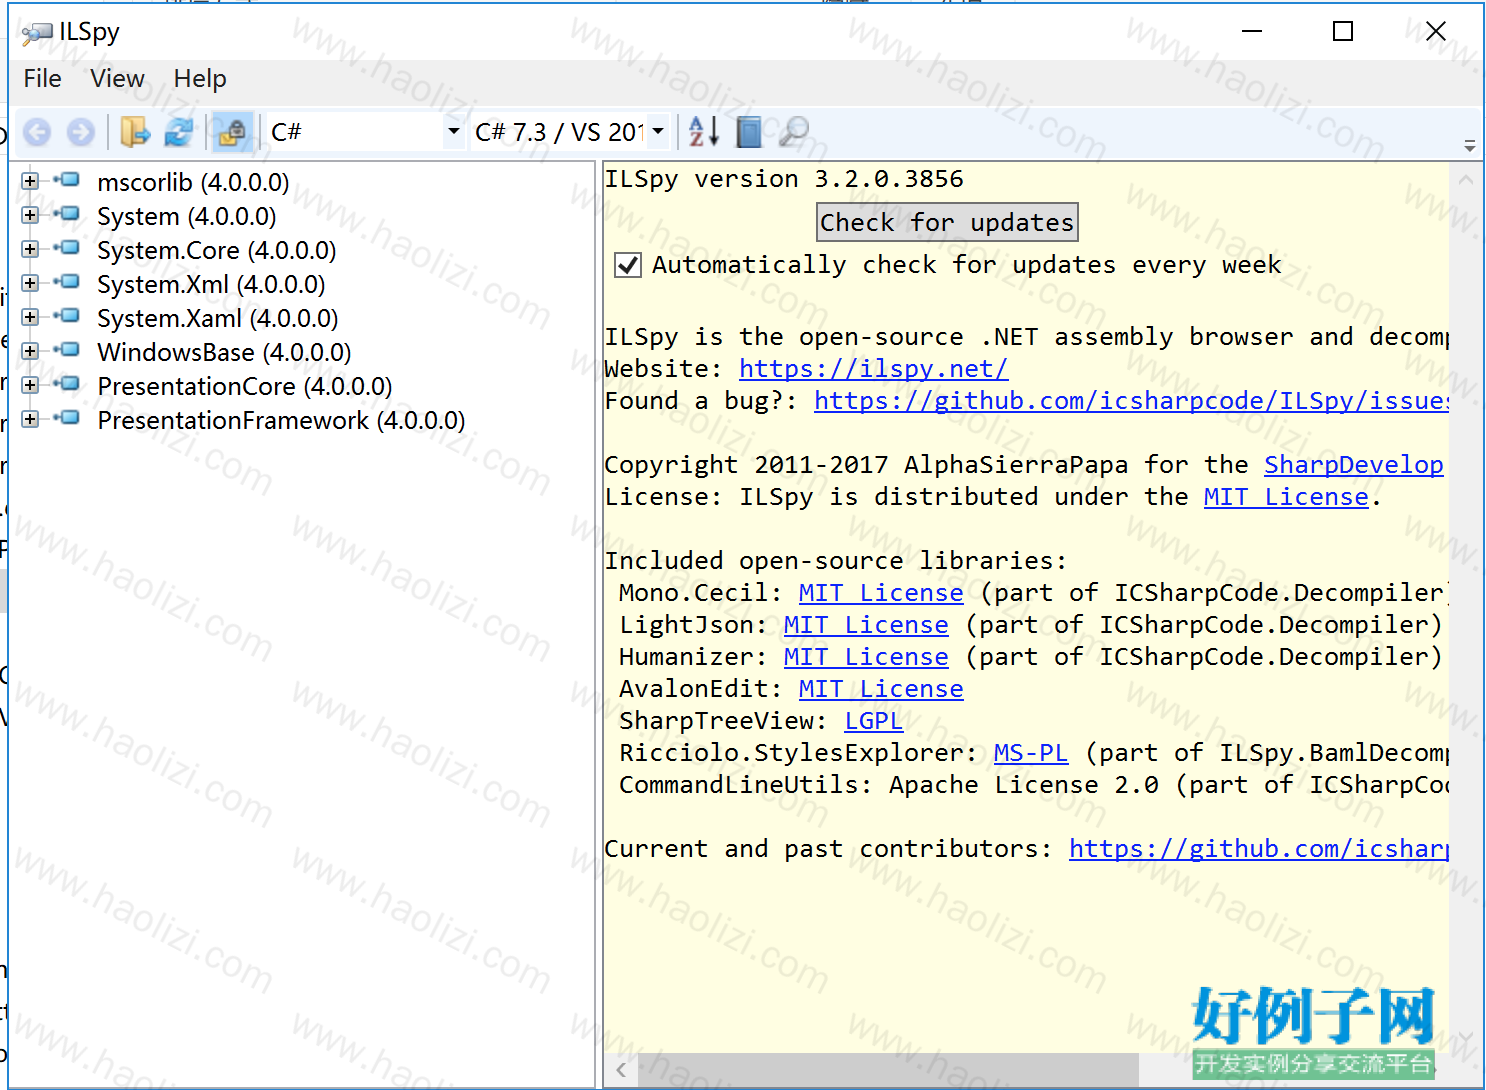Click the ILSpy app icon in title bar
The width and height of the screenshot is (1486, 1090).
37,33
